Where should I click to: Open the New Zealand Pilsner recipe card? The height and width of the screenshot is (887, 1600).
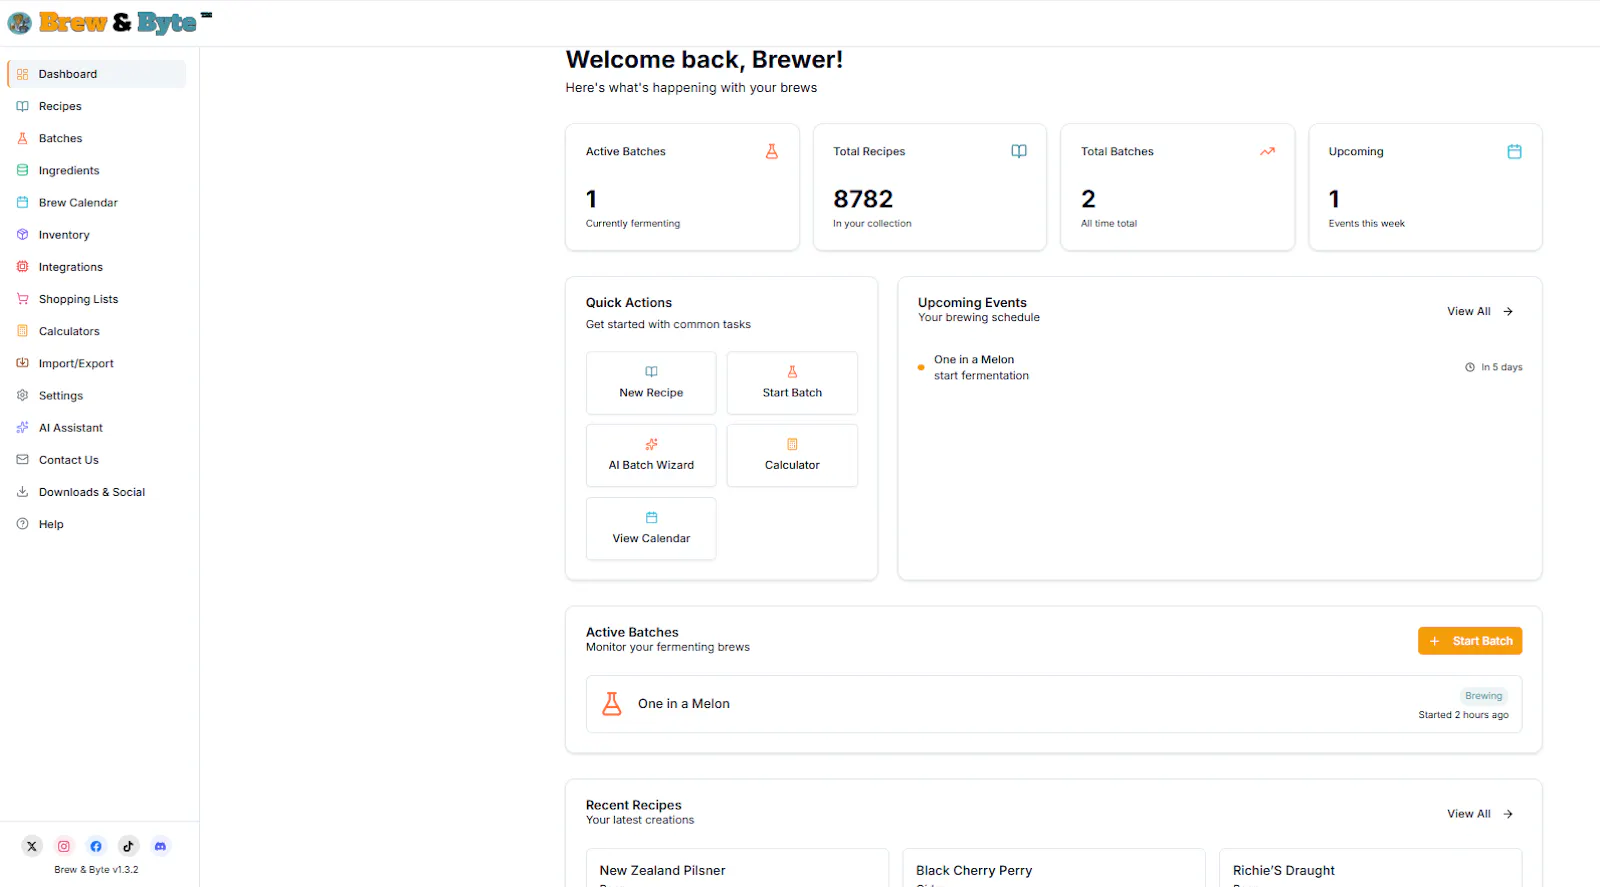(x=737, y=868)
